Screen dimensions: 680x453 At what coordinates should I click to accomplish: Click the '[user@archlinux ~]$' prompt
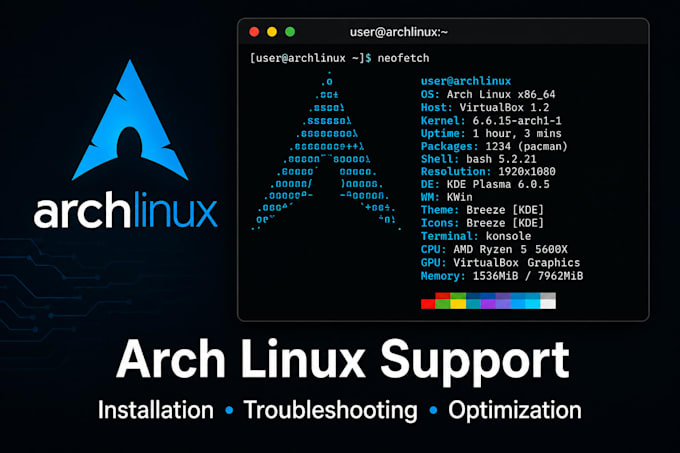(311, 58)
